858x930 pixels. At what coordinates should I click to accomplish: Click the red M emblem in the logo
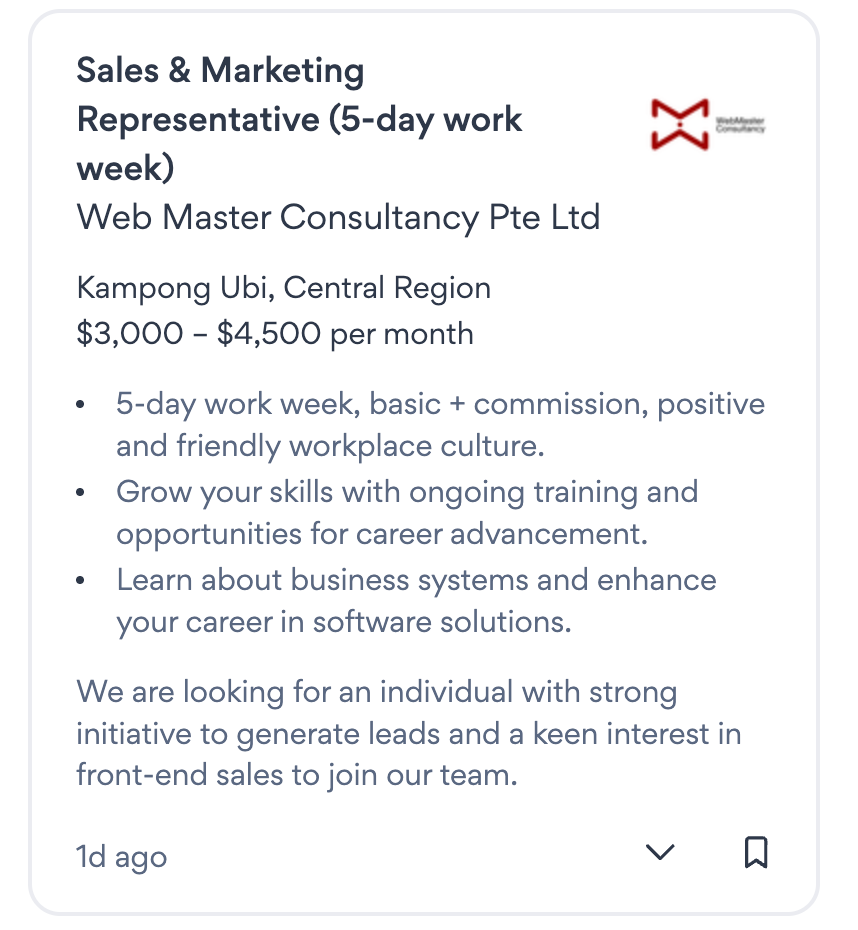[x=679, y=124]
